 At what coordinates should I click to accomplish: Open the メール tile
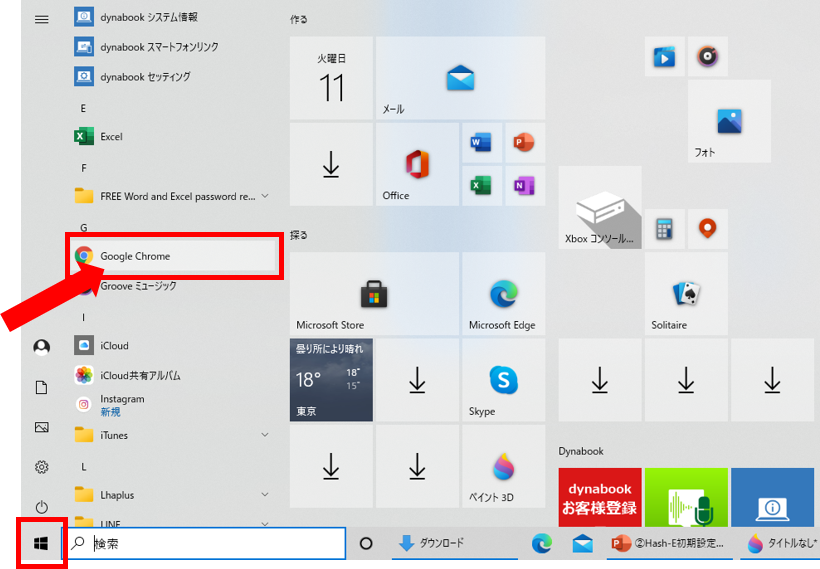tap(460, 78)
